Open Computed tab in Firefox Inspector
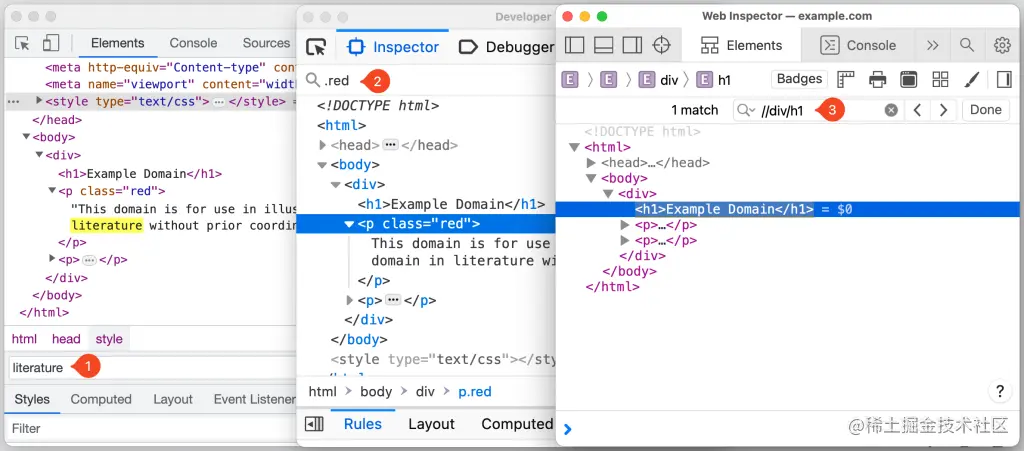Viewport: 1024px width, 451px height. coord(517,424)
